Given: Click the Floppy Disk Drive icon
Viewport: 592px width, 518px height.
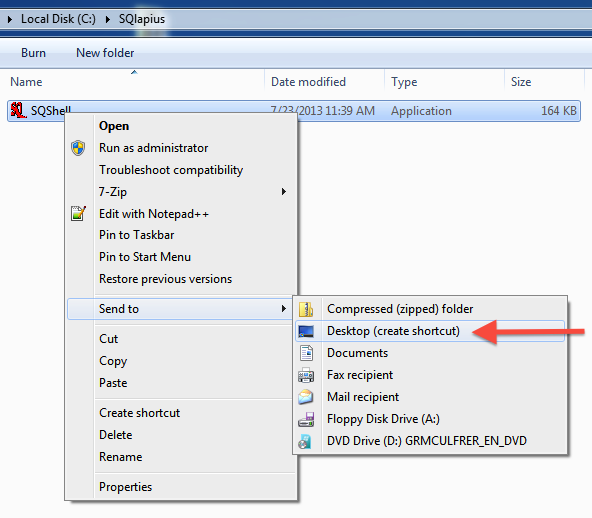Looking at the screenshot, I should tap(306, 419).
